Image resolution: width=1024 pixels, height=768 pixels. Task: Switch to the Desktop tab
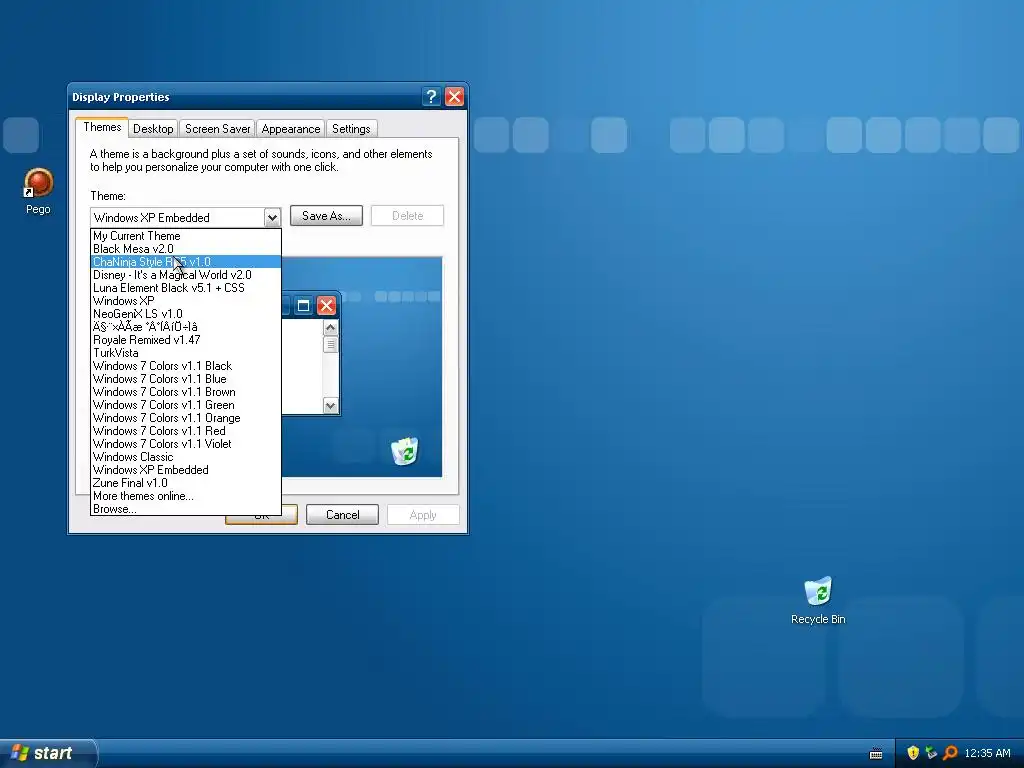tap(153, 129)
